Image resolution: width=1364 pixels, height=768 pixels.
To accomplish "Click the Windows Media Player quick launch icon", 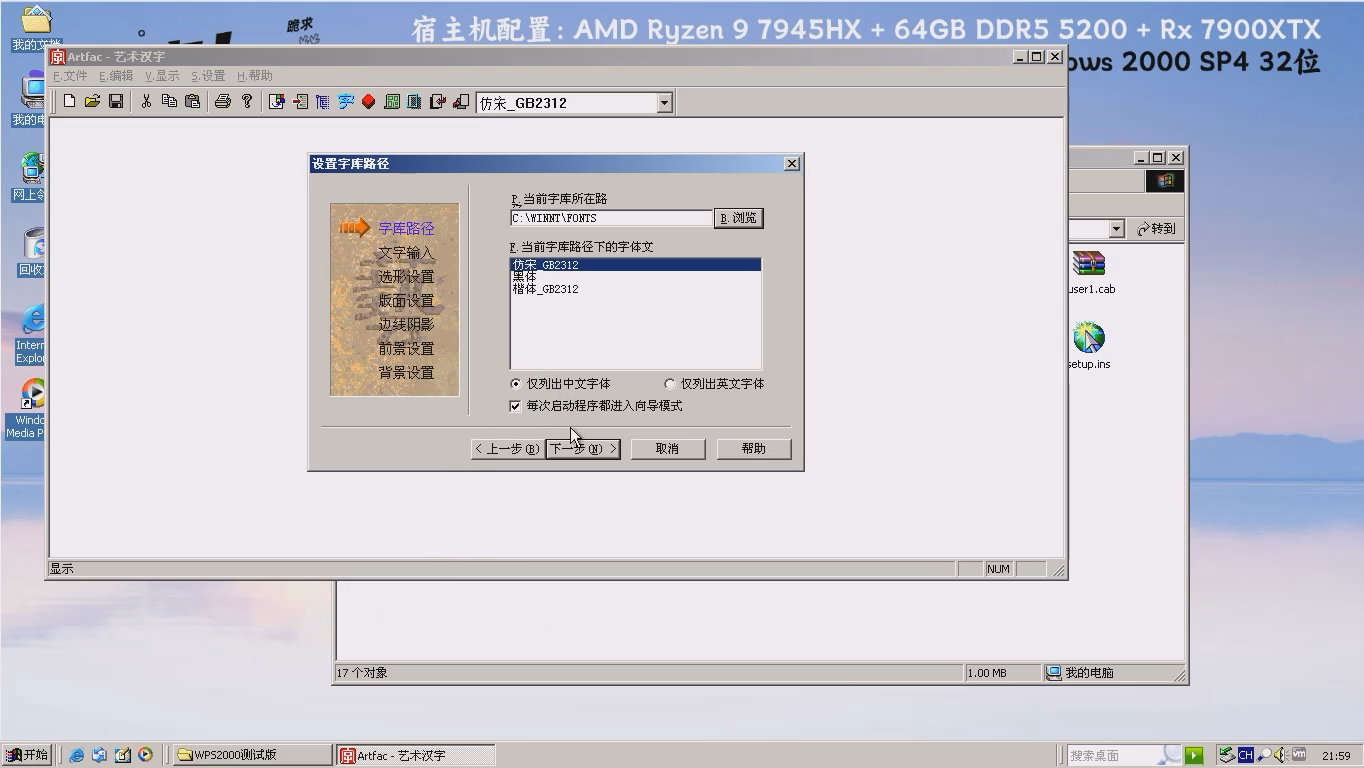I will point(145,755).
